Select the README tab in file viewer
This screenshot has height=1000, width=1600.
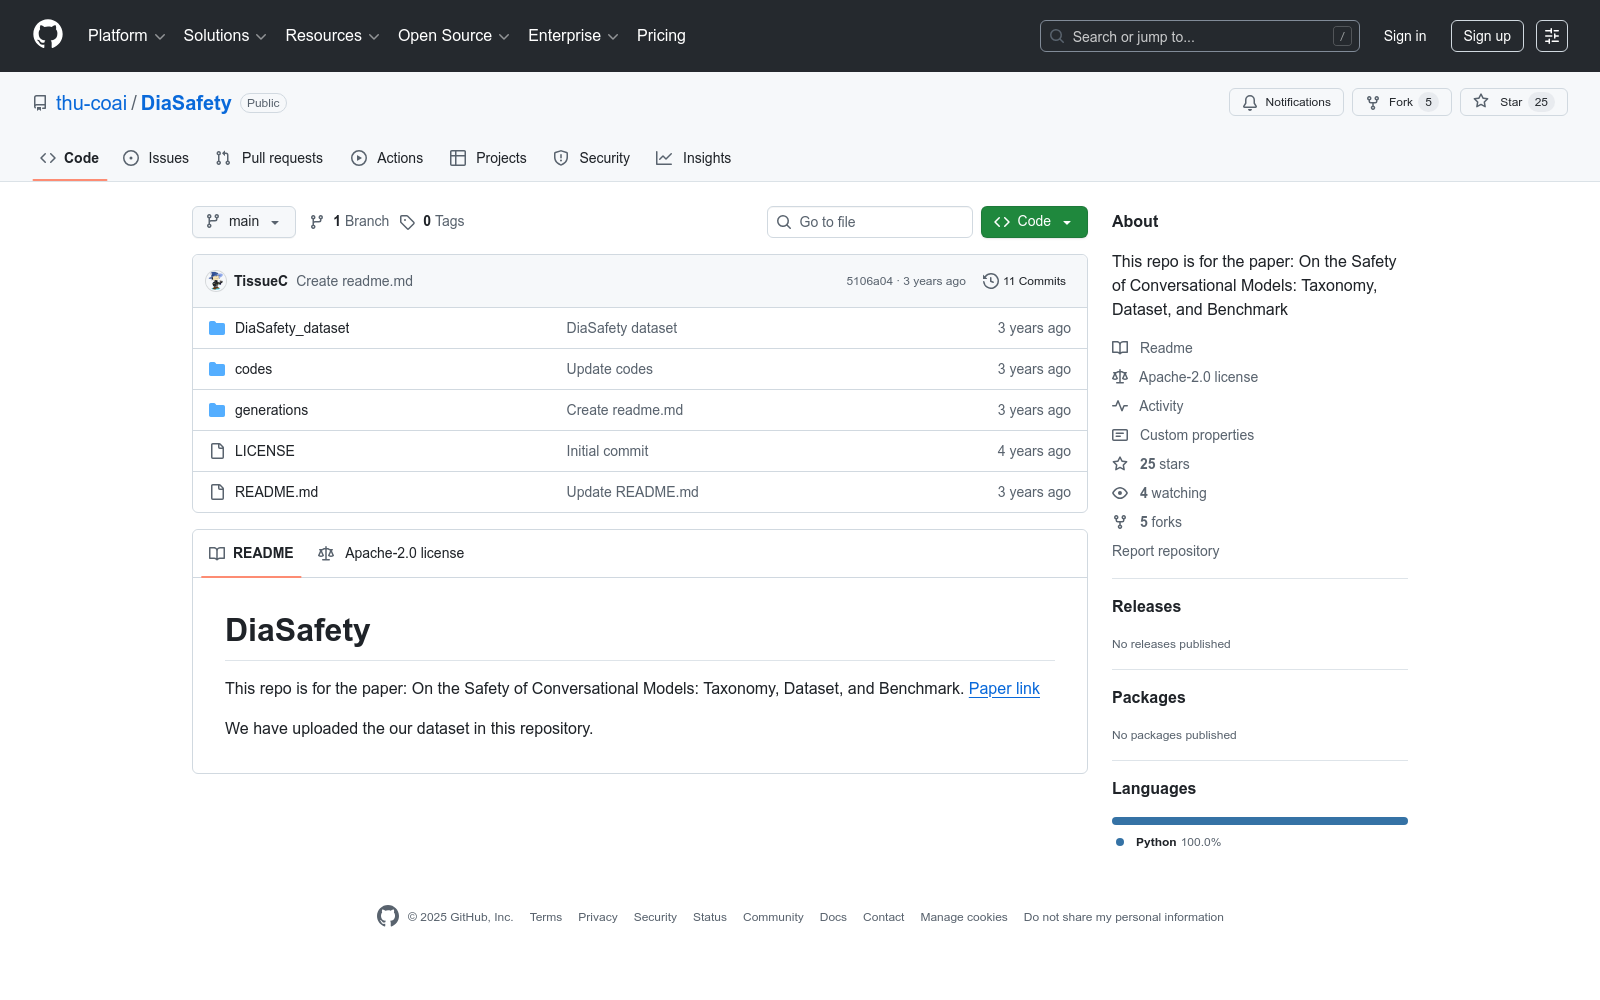pos(251,553)
